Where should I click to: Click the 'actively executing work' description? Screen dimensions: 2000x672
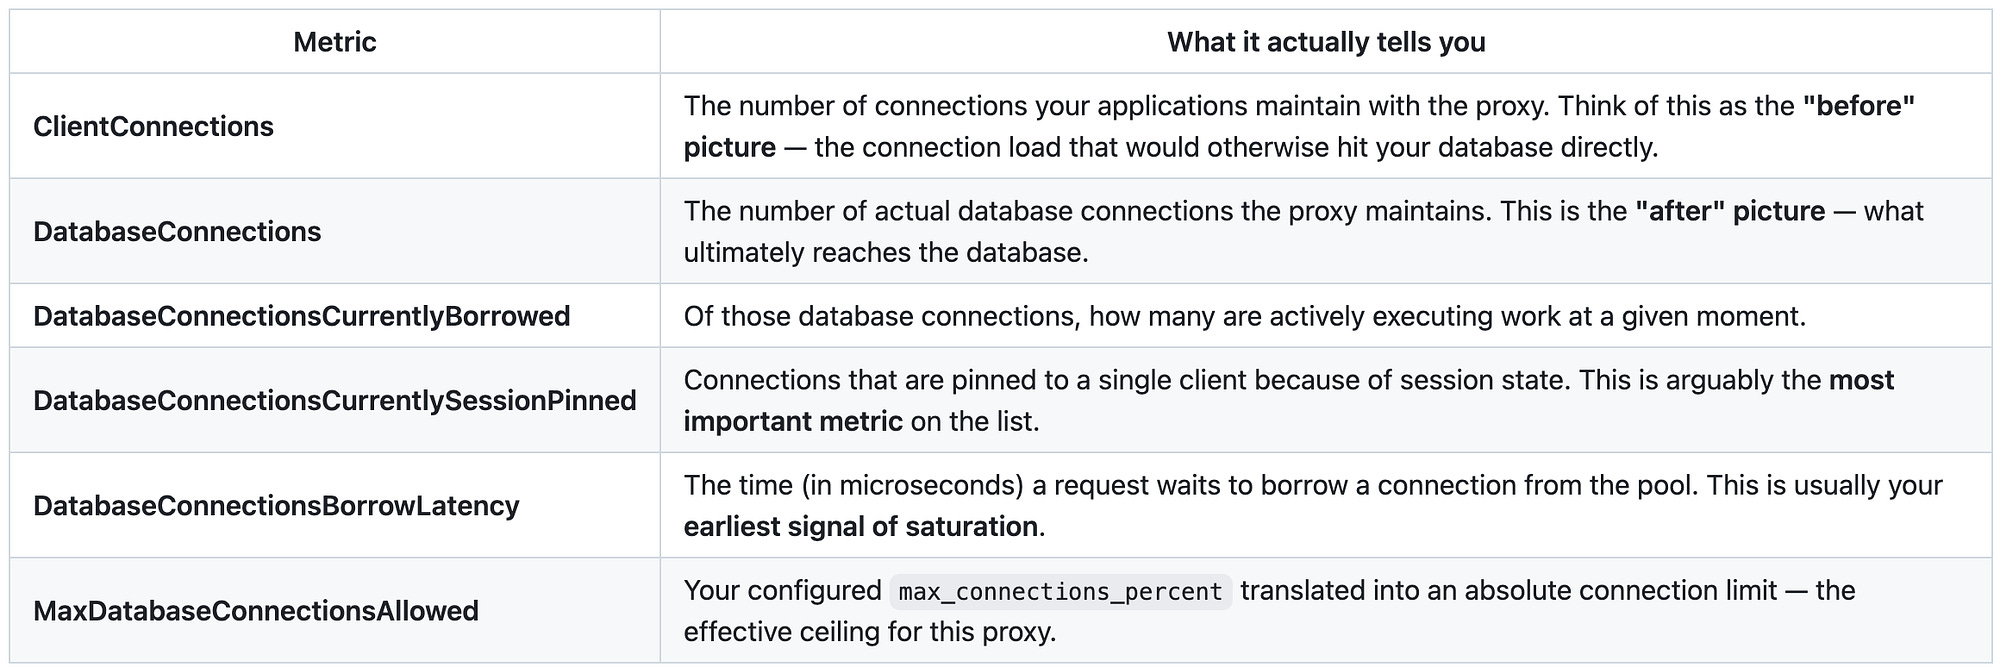pos(1245,316)
